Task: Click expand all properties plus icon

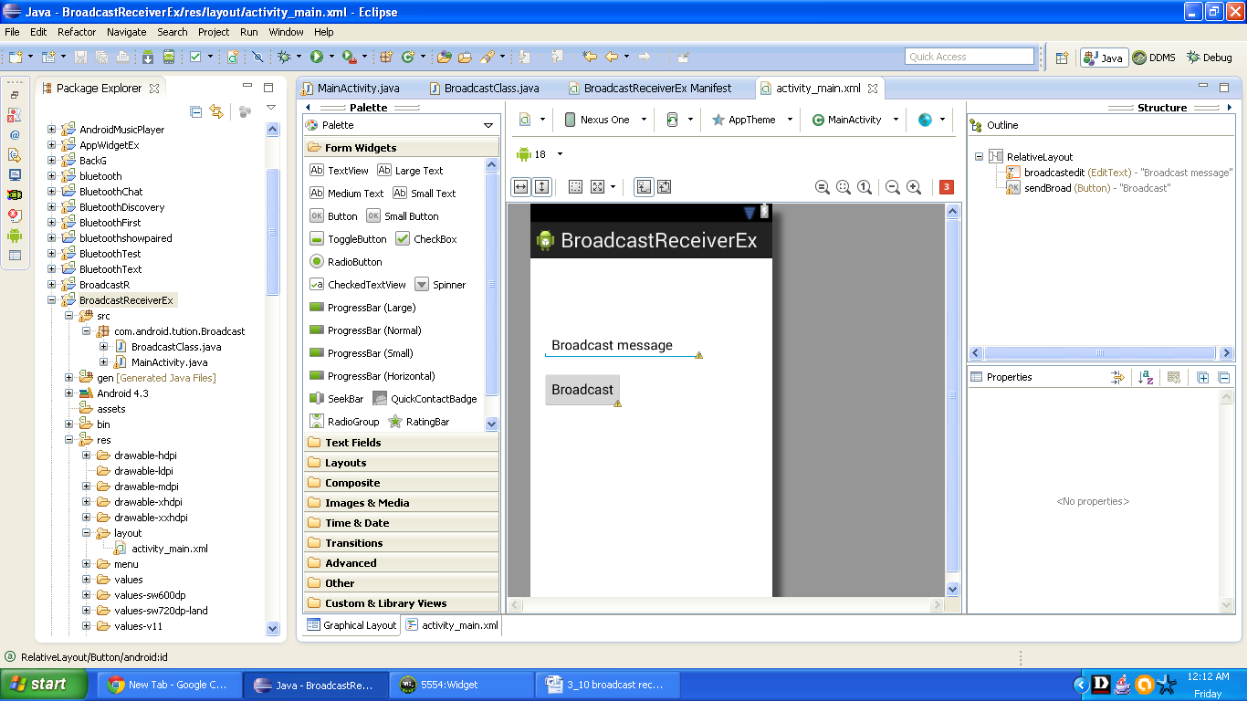Action: 1203,377
